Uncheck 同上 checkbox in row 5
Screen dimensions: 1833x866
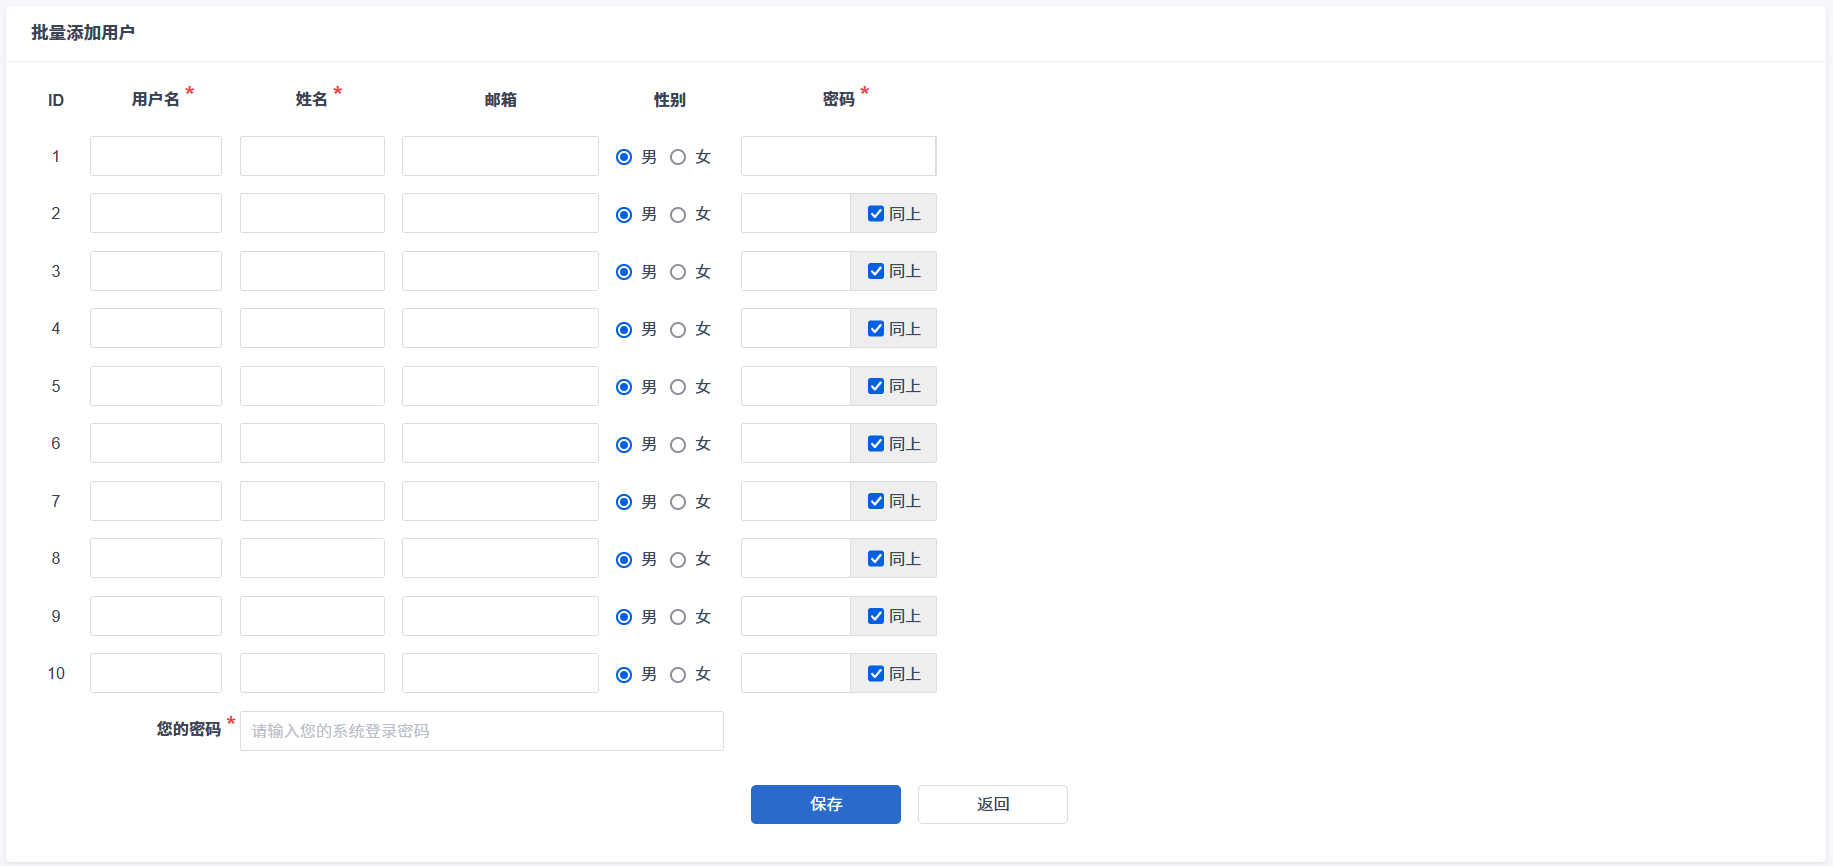pyautogui.click(x=876, y=386)
